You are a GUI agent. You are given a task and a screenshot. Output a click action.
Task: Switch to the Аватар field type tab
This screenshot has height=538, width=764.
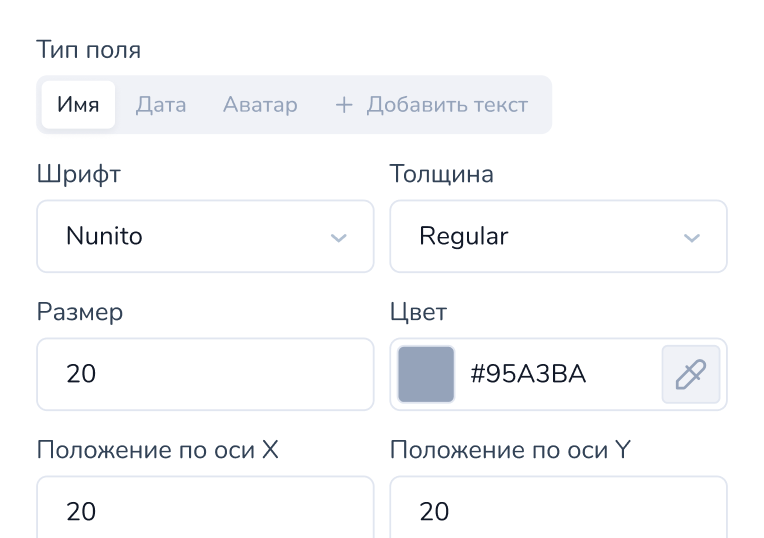tap(260, 105)
